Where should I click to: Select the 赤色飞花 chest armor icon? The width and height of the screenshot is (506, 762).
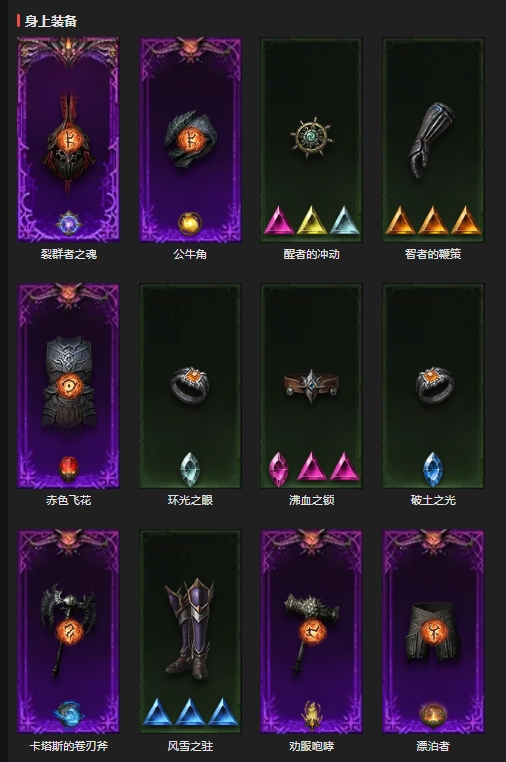tap(69, 383)
